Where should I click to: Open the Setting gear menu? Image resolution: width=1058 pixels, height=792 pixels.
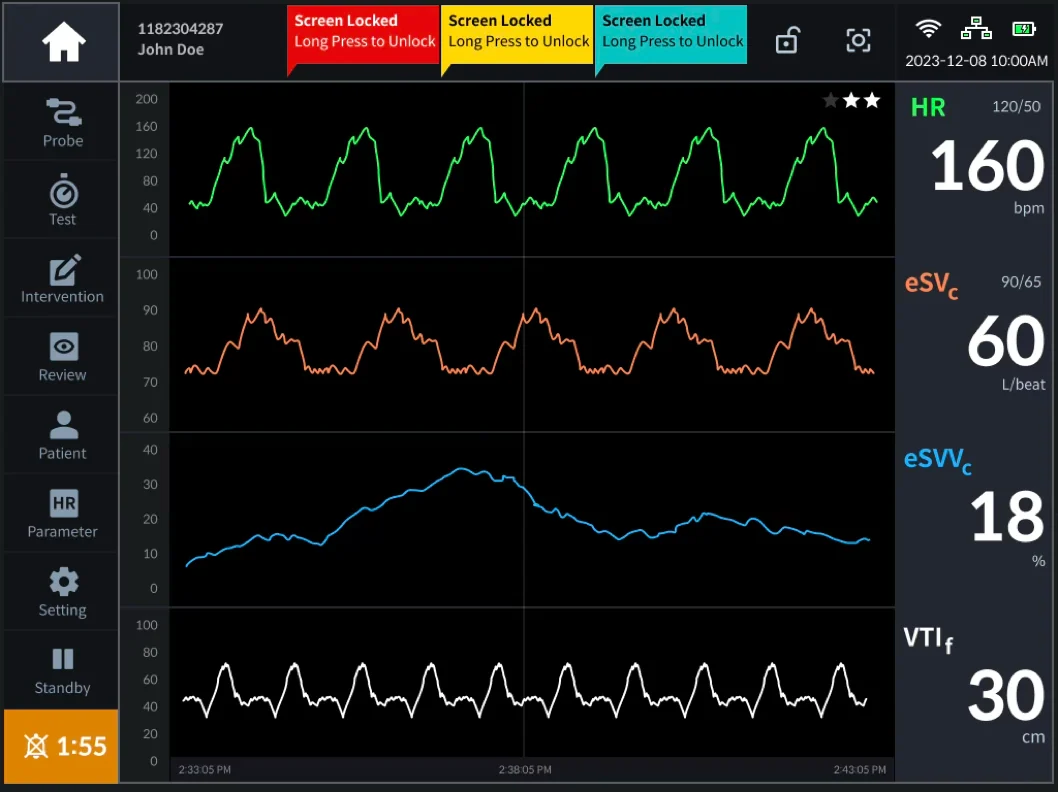(x=62, y=591)
